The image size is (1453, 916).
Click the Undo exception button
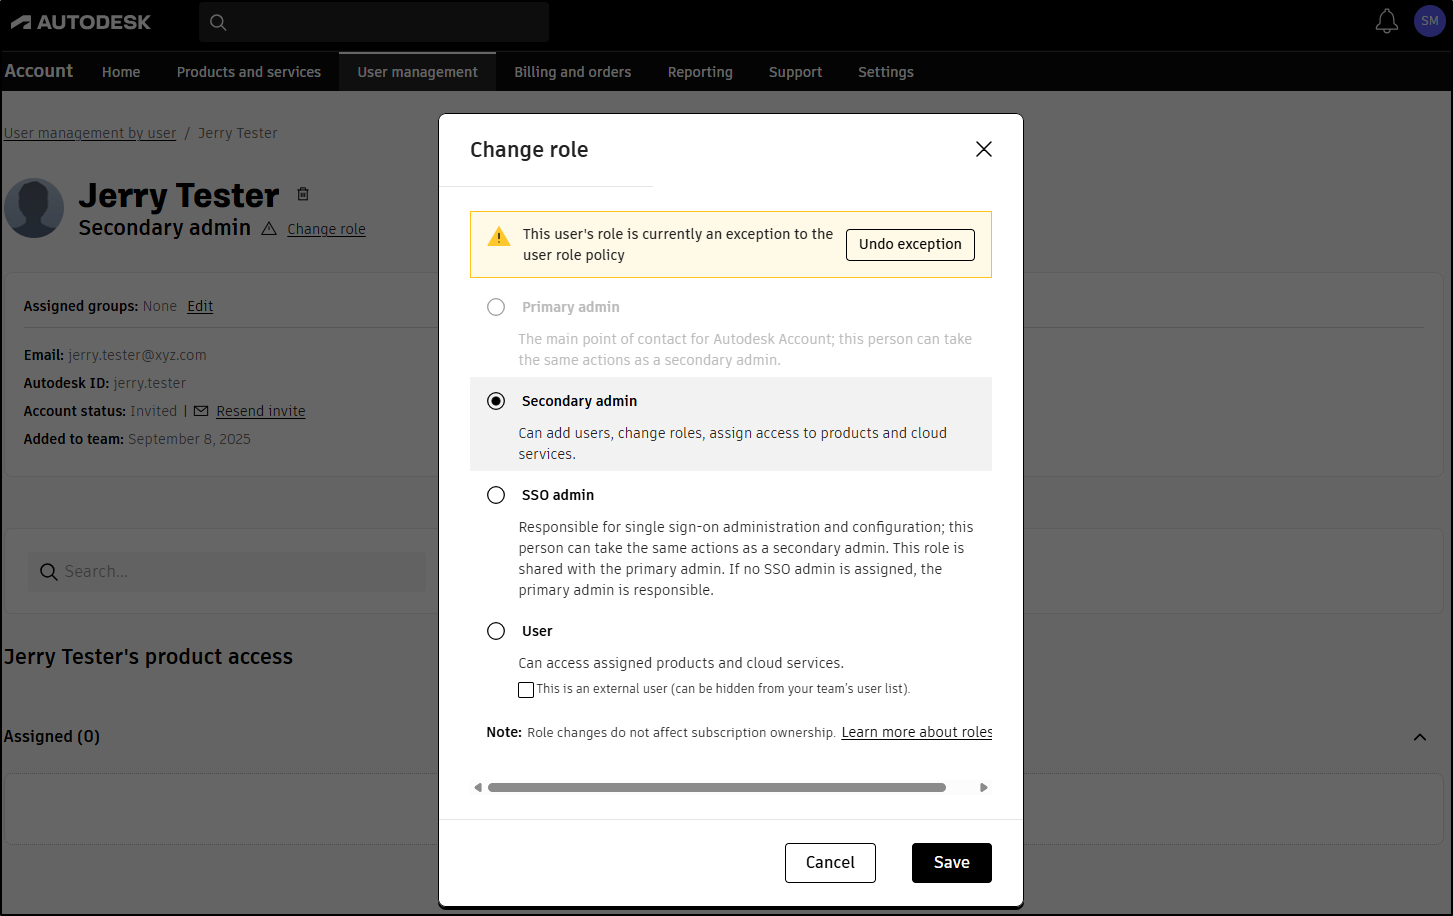coord(910,245)
